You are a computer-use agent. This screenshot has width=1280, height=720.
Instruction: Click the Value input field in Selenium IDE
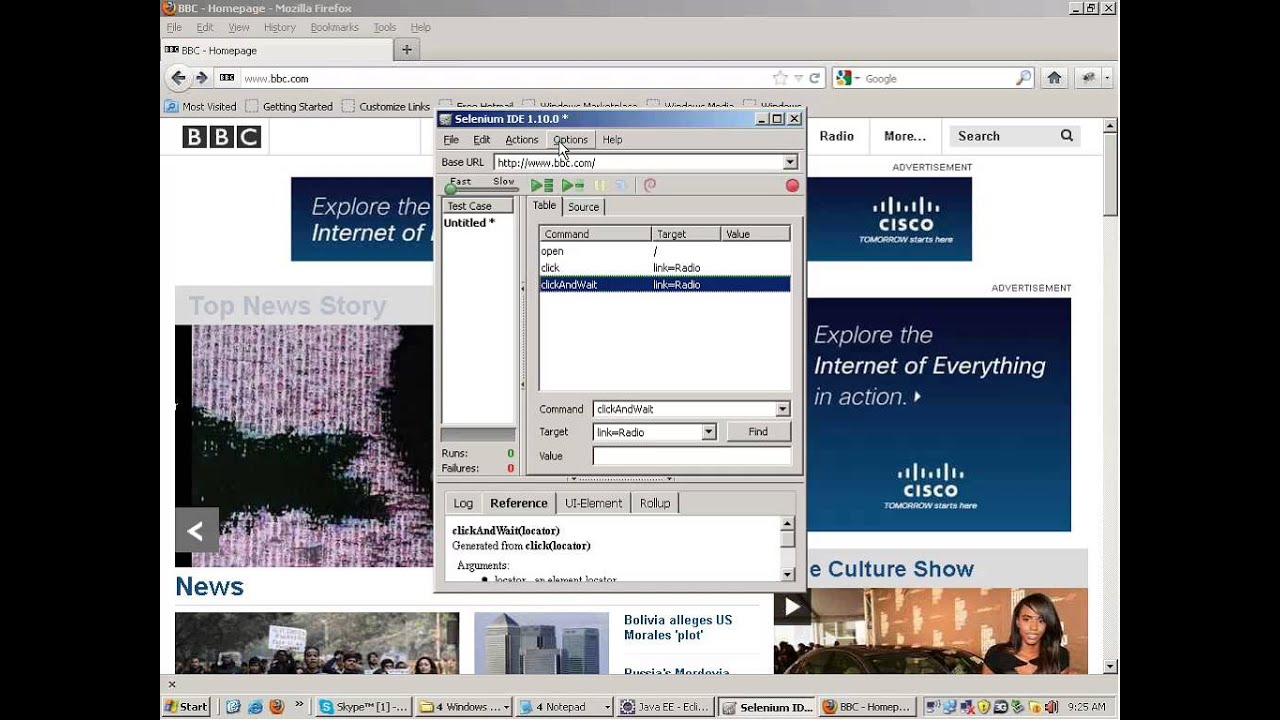[x=692, y=456]
